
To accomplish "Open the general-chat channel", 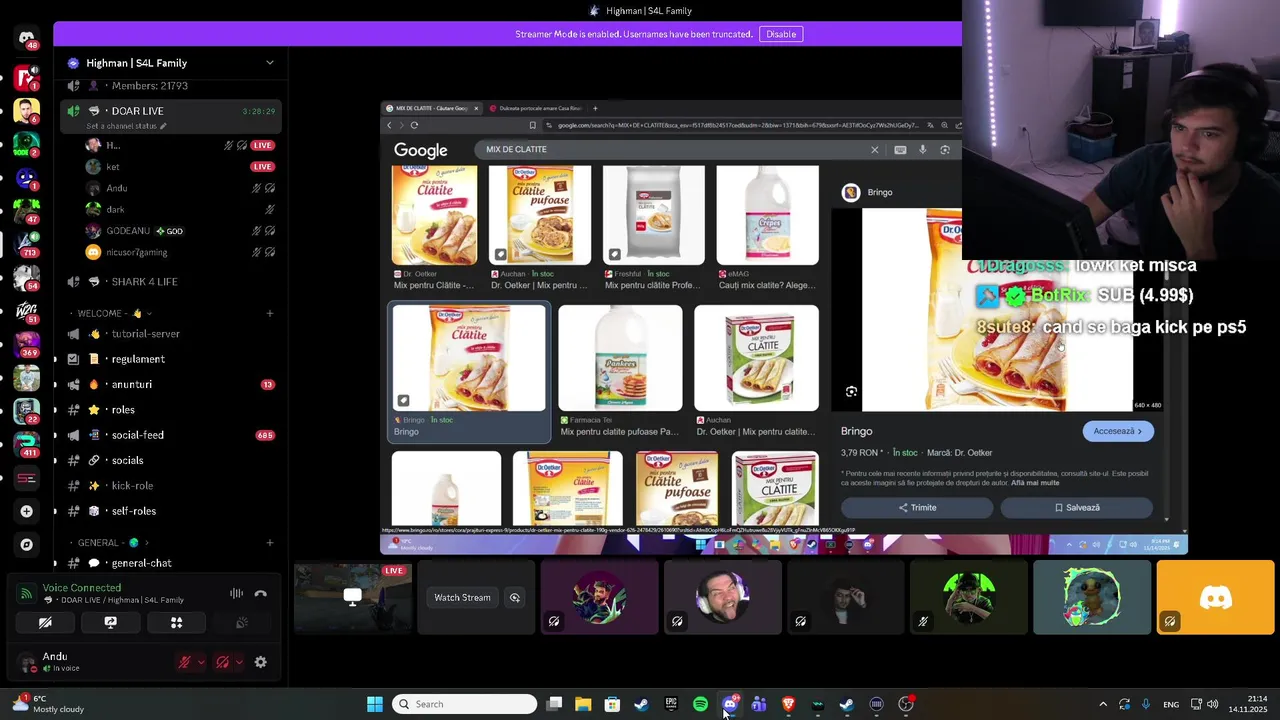I will (x=170, y=563).
